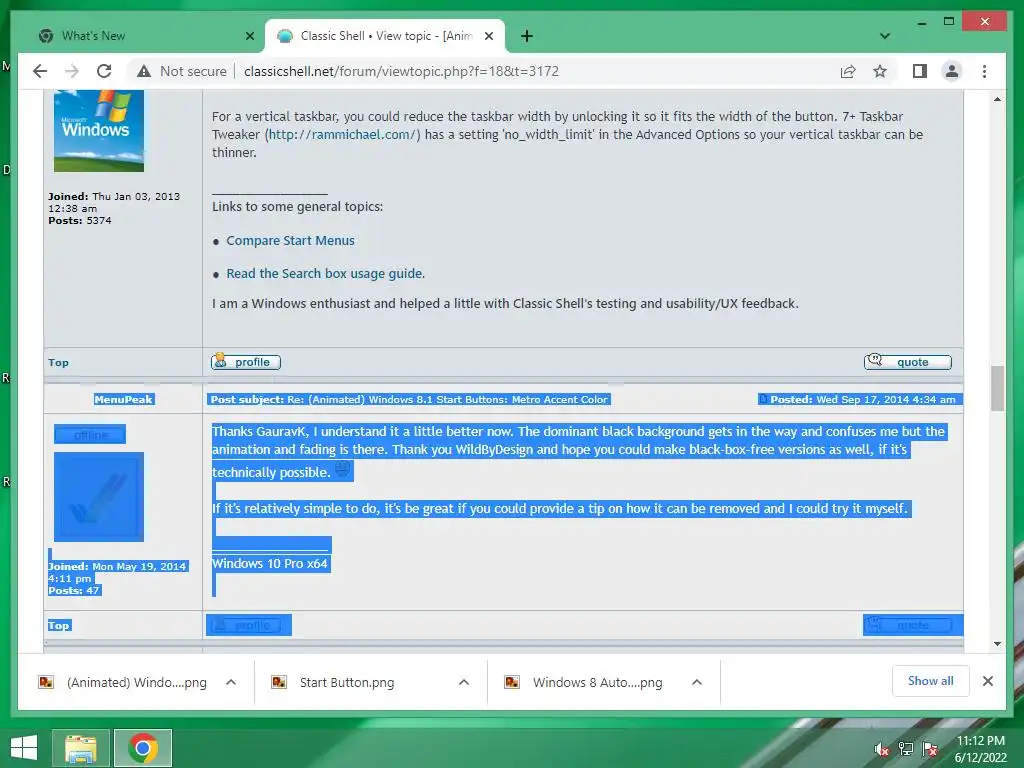Expand options for Start Button.png download
Screen dimensions: 1024x768
(x=464, y=682)
